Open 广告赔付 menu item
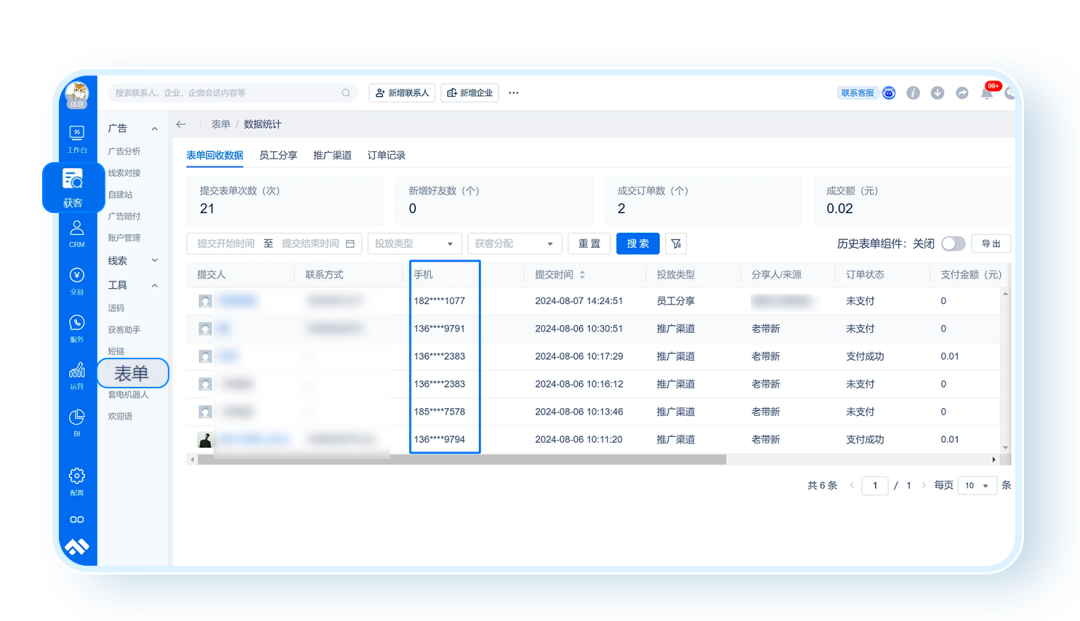Viewport: 1080px width, 621px height. [124, 216]
